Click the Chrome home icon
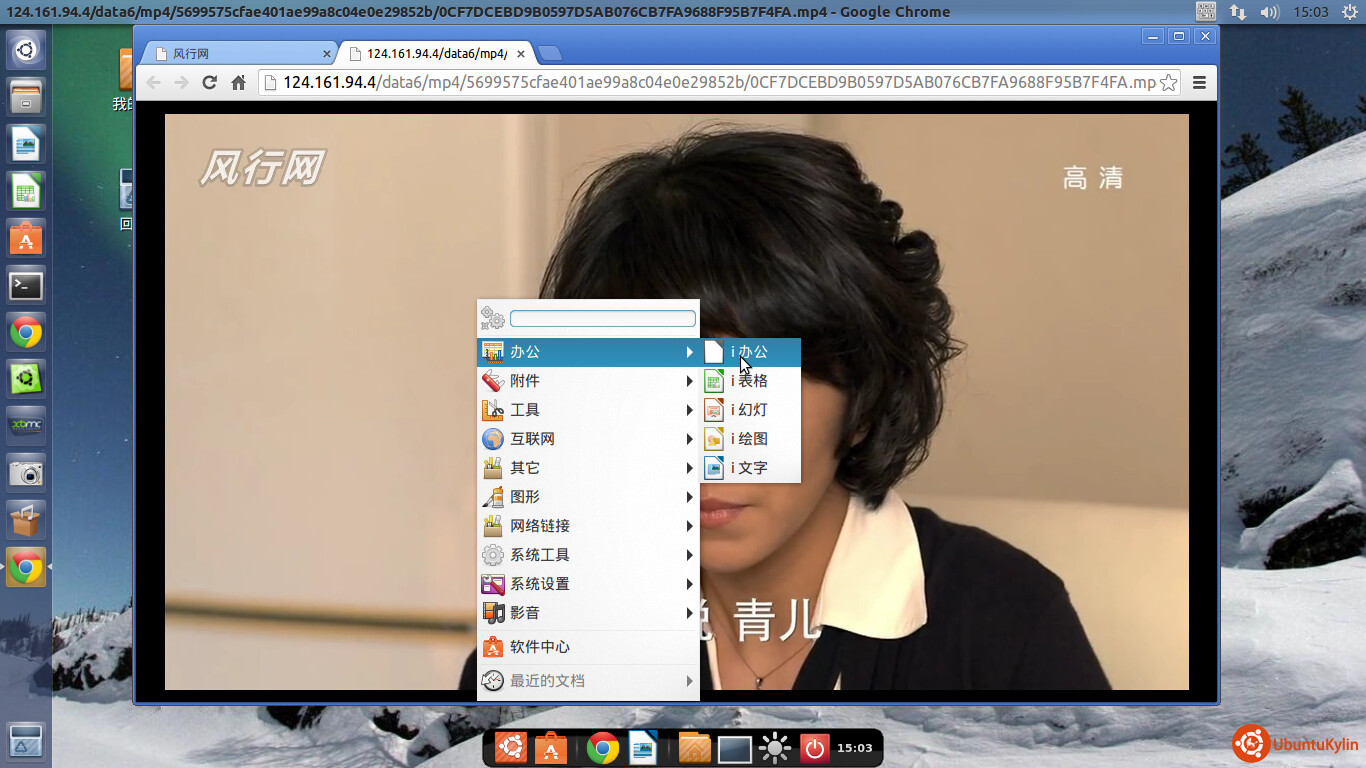This screenshot has width=1366, height=768. point(238,83)
